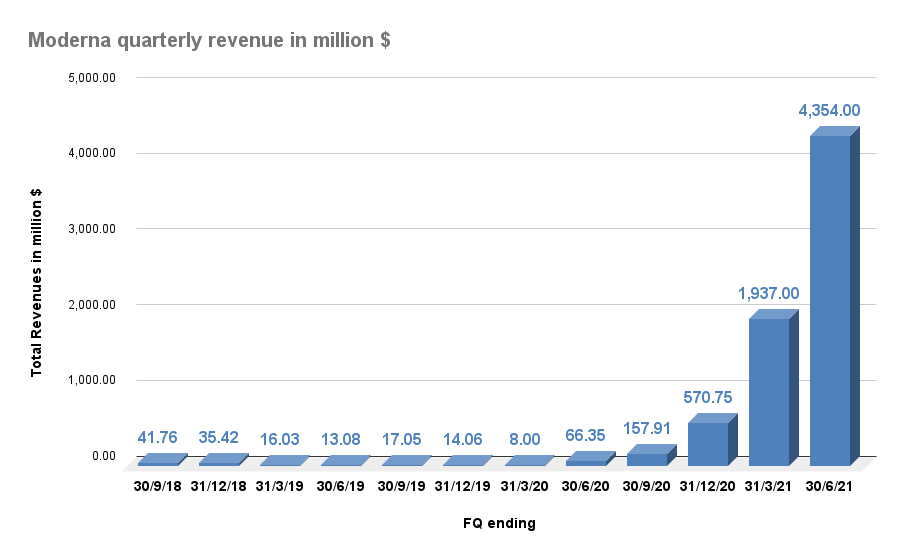Select the 'FQ ending' horizontal axis title
The width and height of the screenshot is (904, 559).
(498, 523)
